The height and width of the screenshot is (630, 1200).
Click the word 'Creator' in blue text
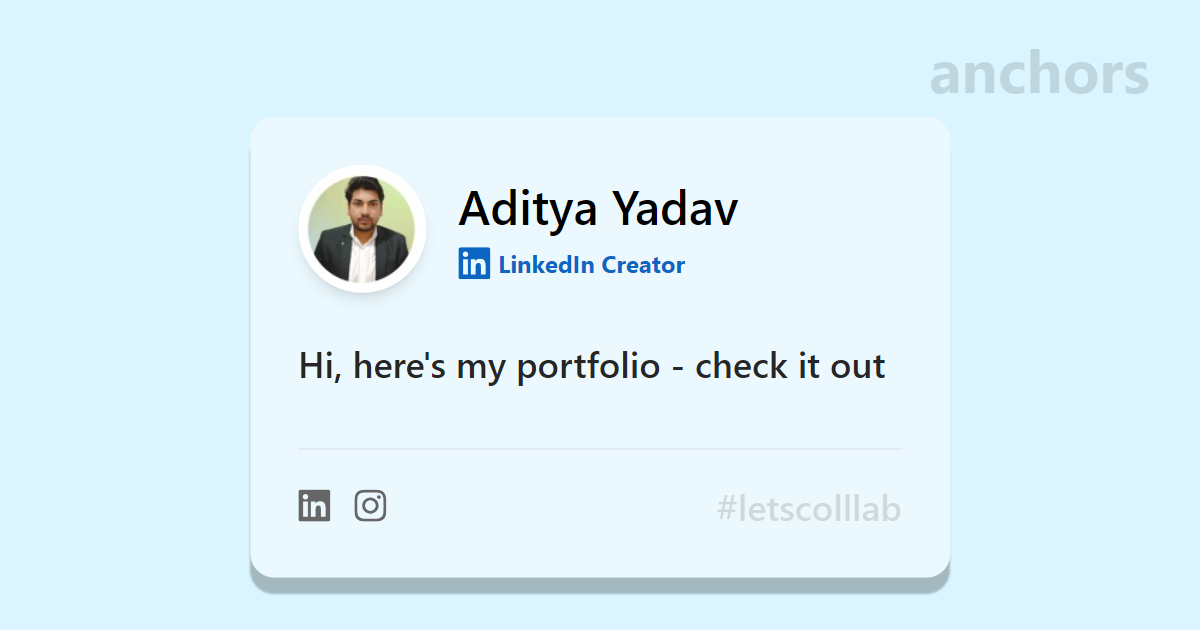point(643,265)
